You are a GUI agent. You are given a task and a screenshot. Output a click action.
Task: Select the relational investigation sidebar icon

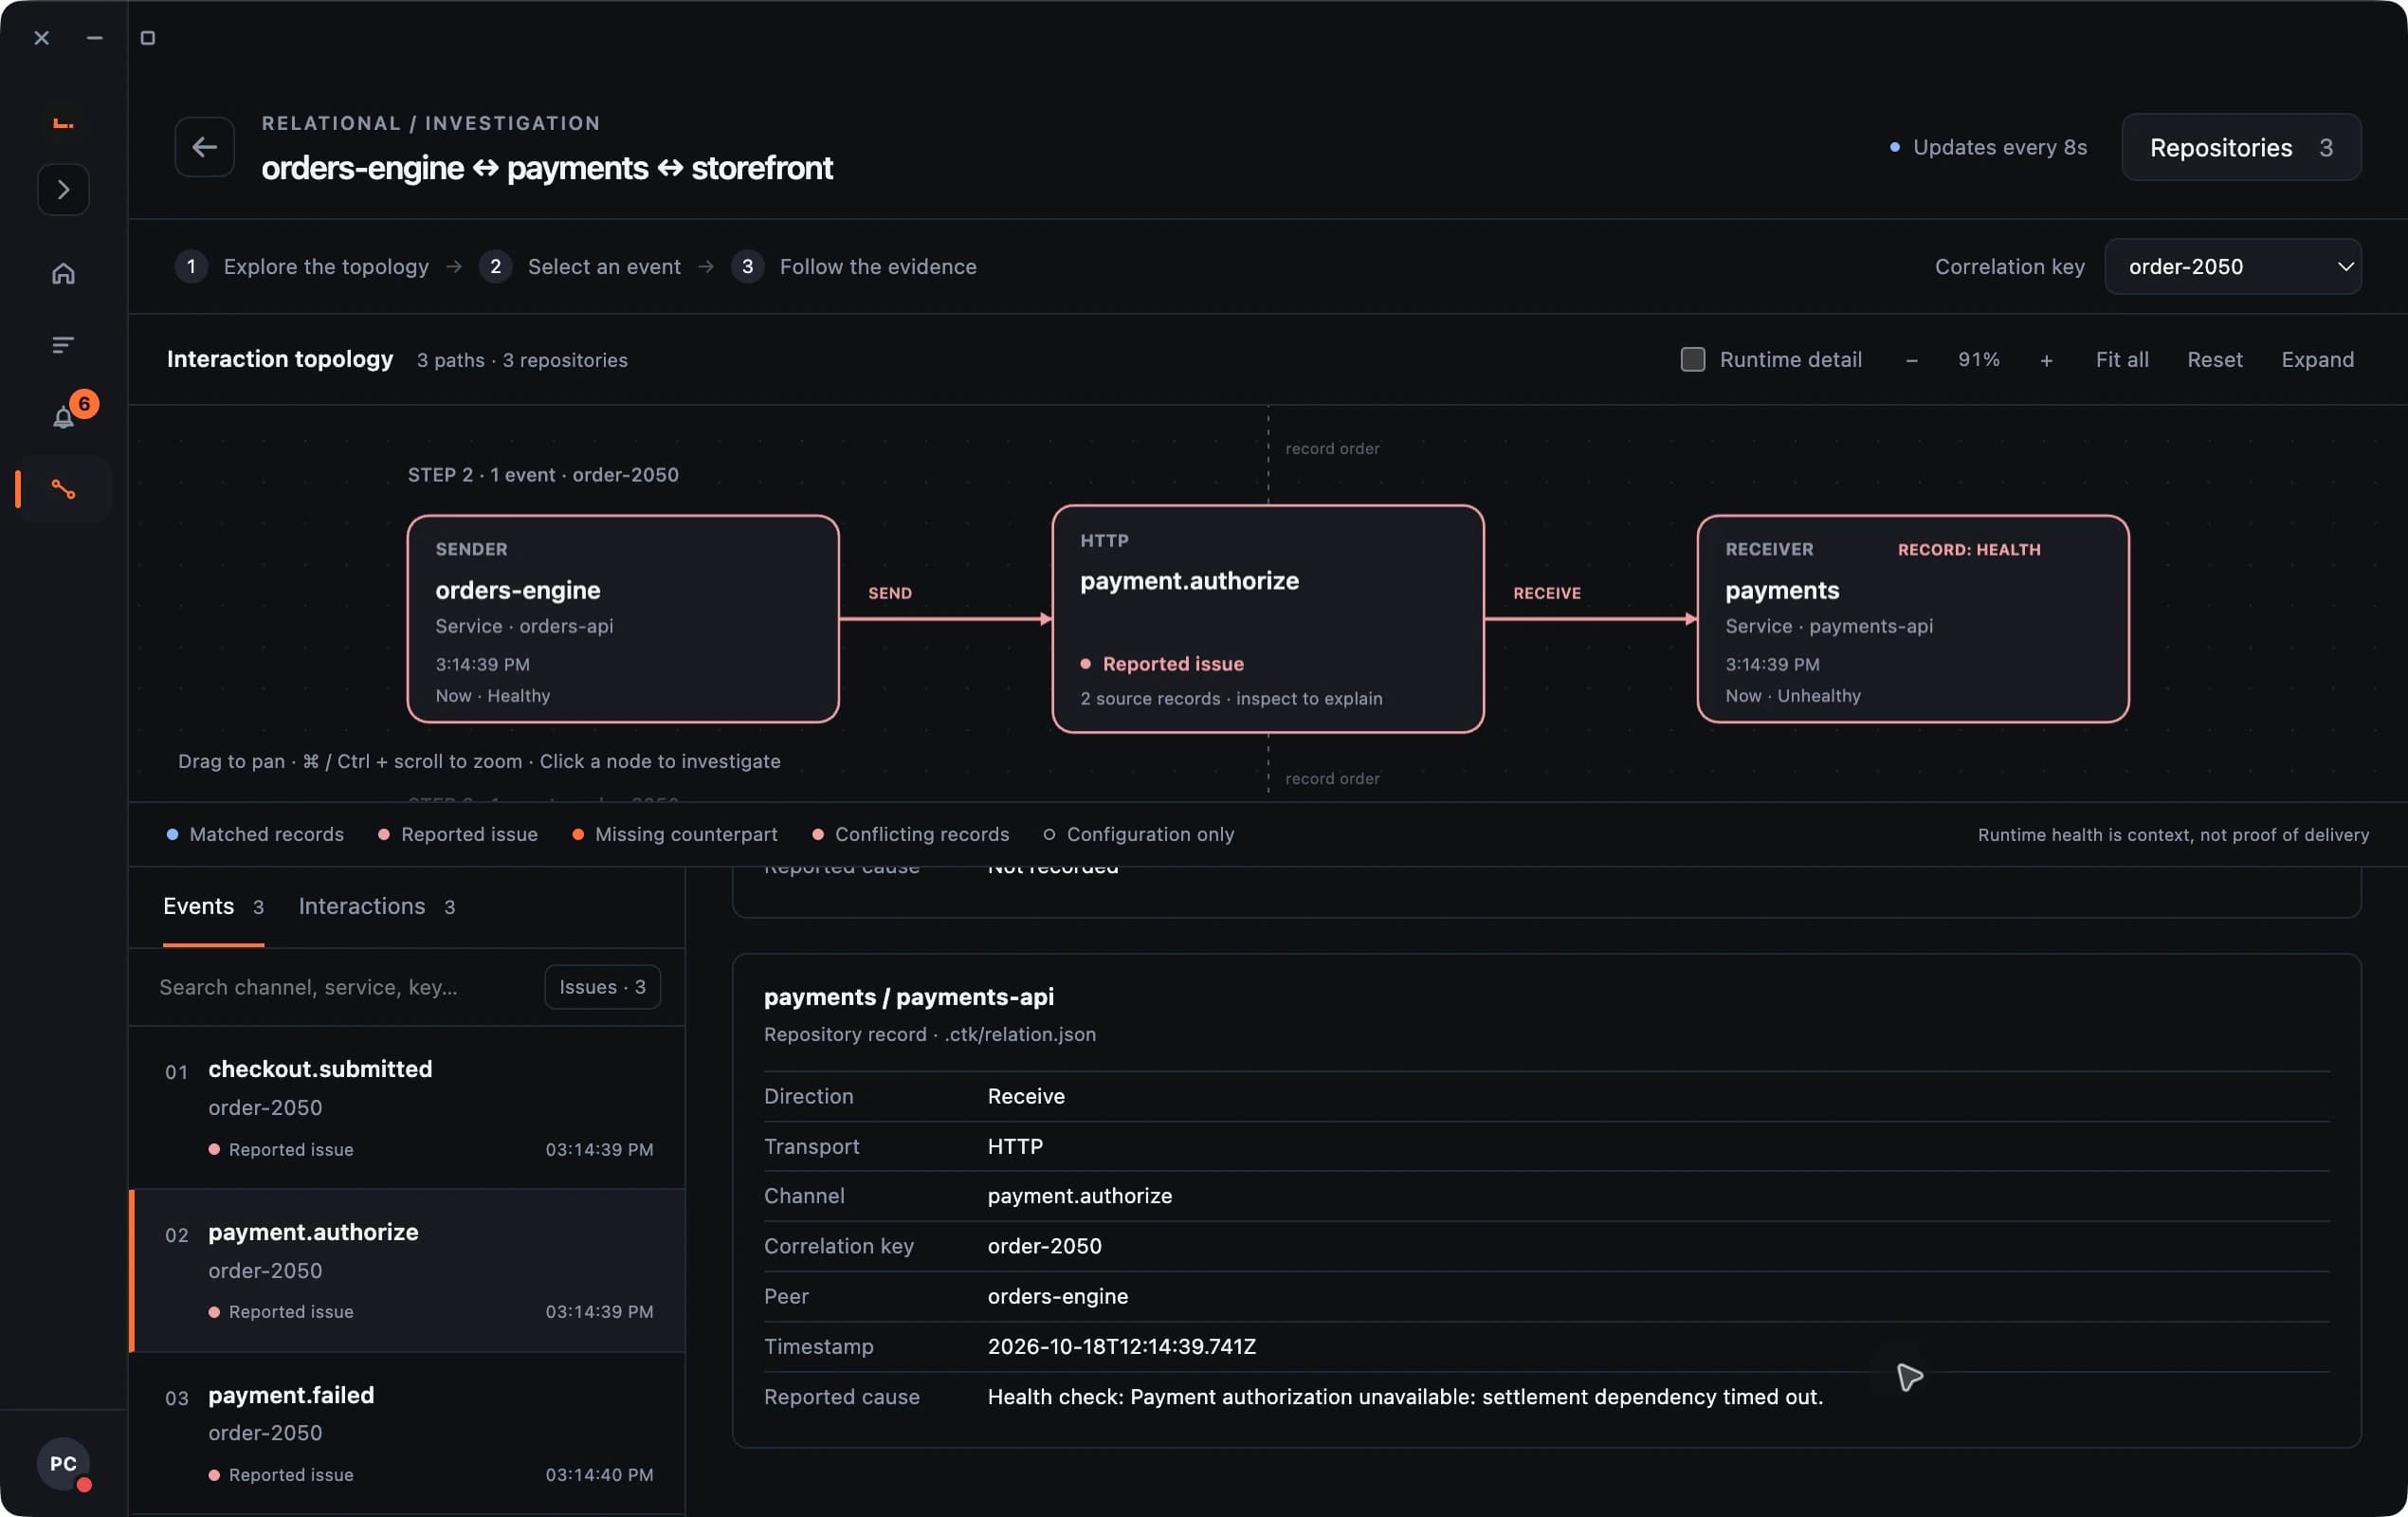tap(63, 489)
